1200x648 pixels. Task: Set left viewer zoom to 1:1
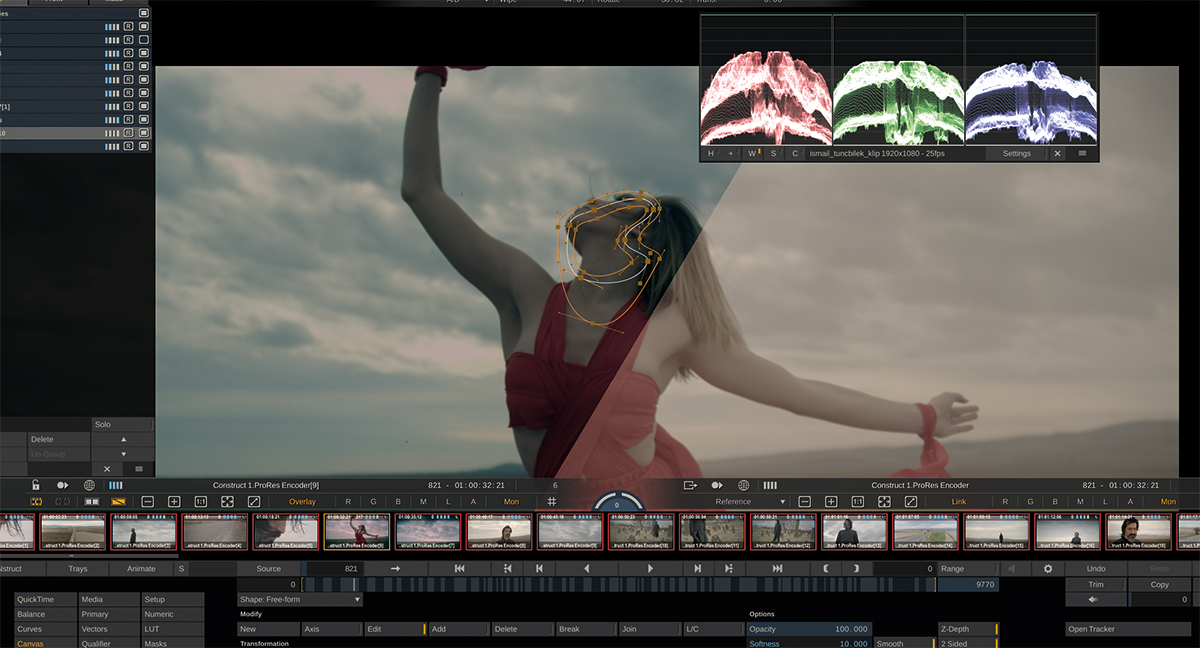tap(200, 501)
